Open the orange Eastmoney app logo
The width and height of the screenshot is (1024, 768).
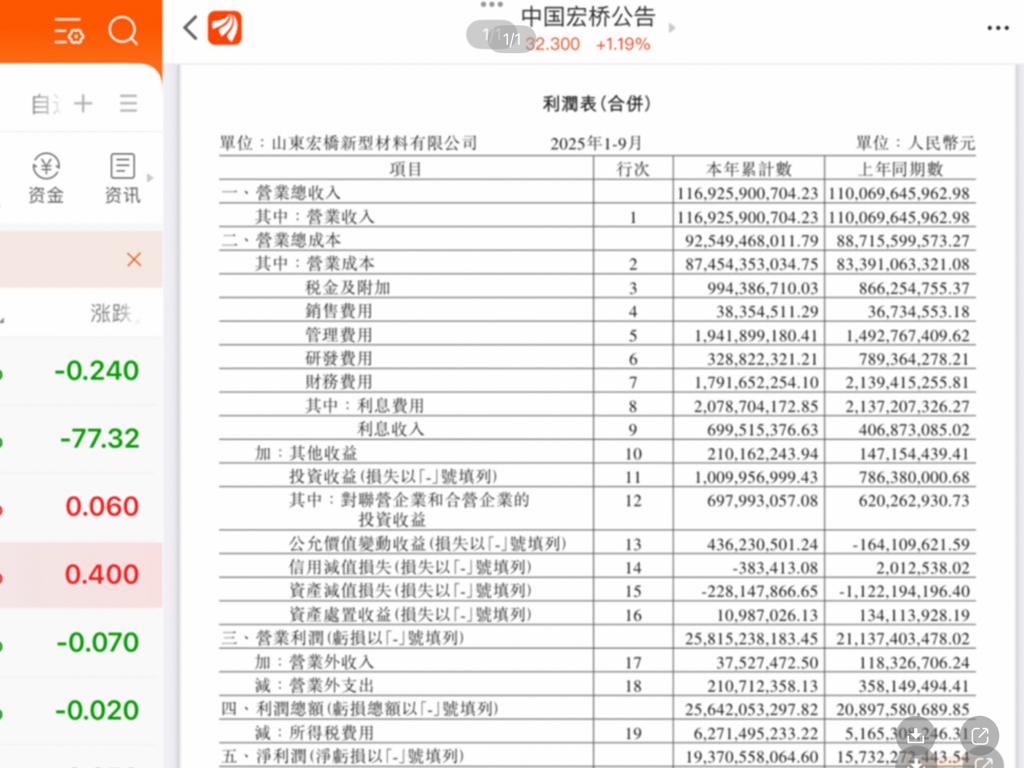(x=225, y=28)
